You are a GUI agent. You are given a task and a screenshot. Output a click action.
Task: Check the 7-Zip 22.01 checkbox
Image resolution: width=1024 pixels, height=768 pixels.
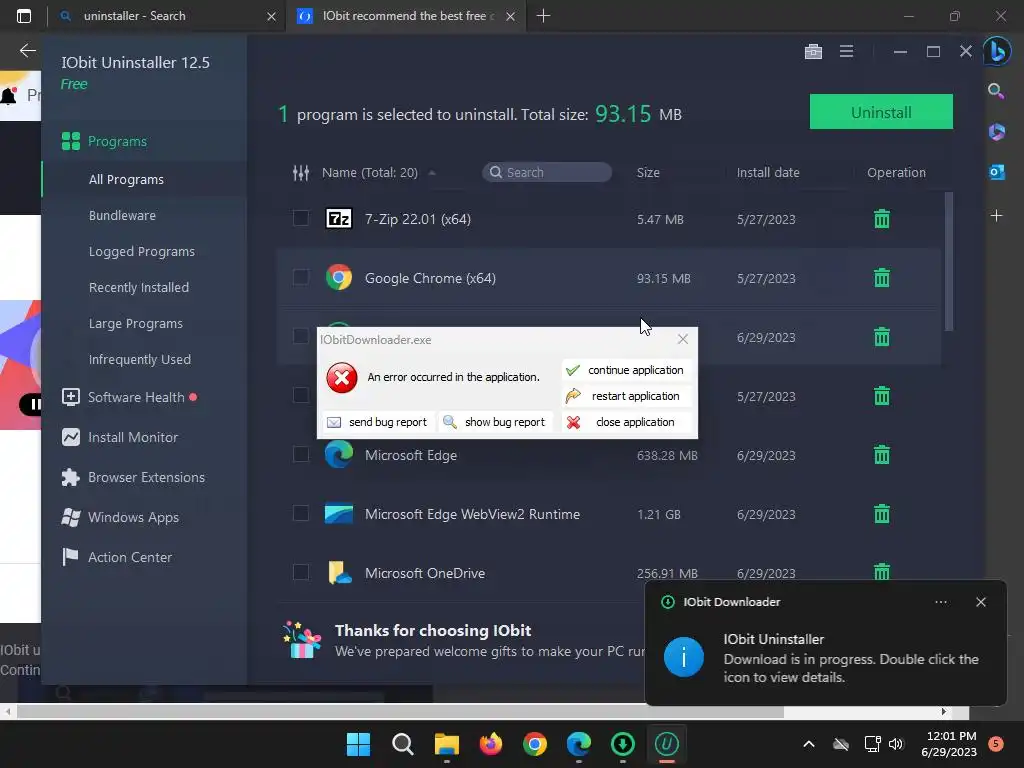pyautogui.click(x=300, y=218)
